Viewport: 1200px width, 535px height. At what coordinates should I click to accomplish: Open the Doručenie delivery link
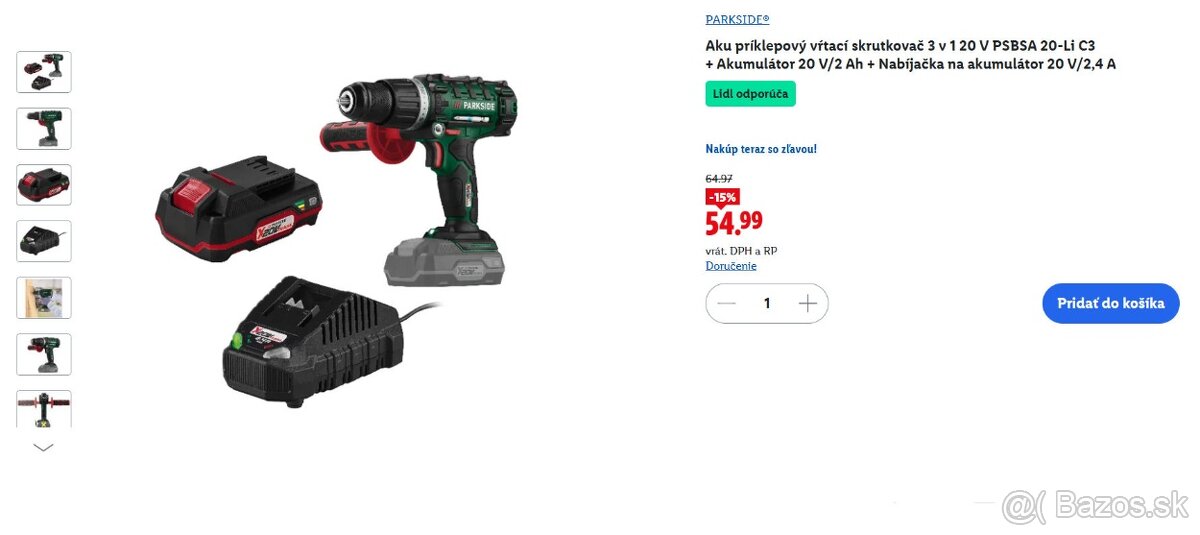click(x=731, y=266)
